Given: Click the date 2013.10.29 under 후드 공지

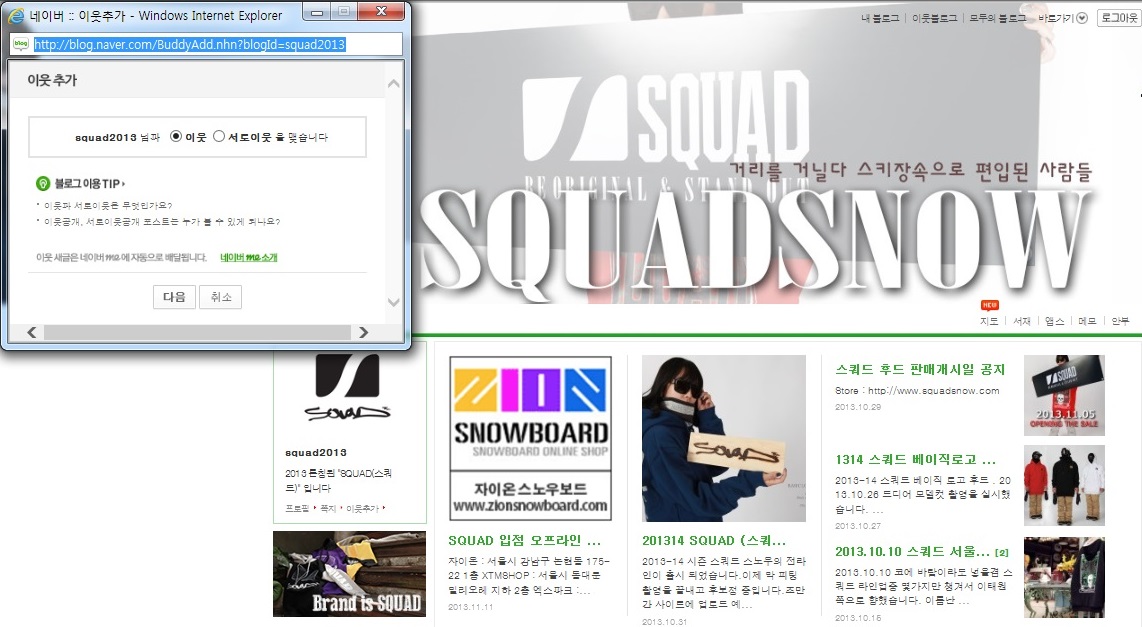Looking at the screenshot, I should pyautogui.click(x=858, y=407).
